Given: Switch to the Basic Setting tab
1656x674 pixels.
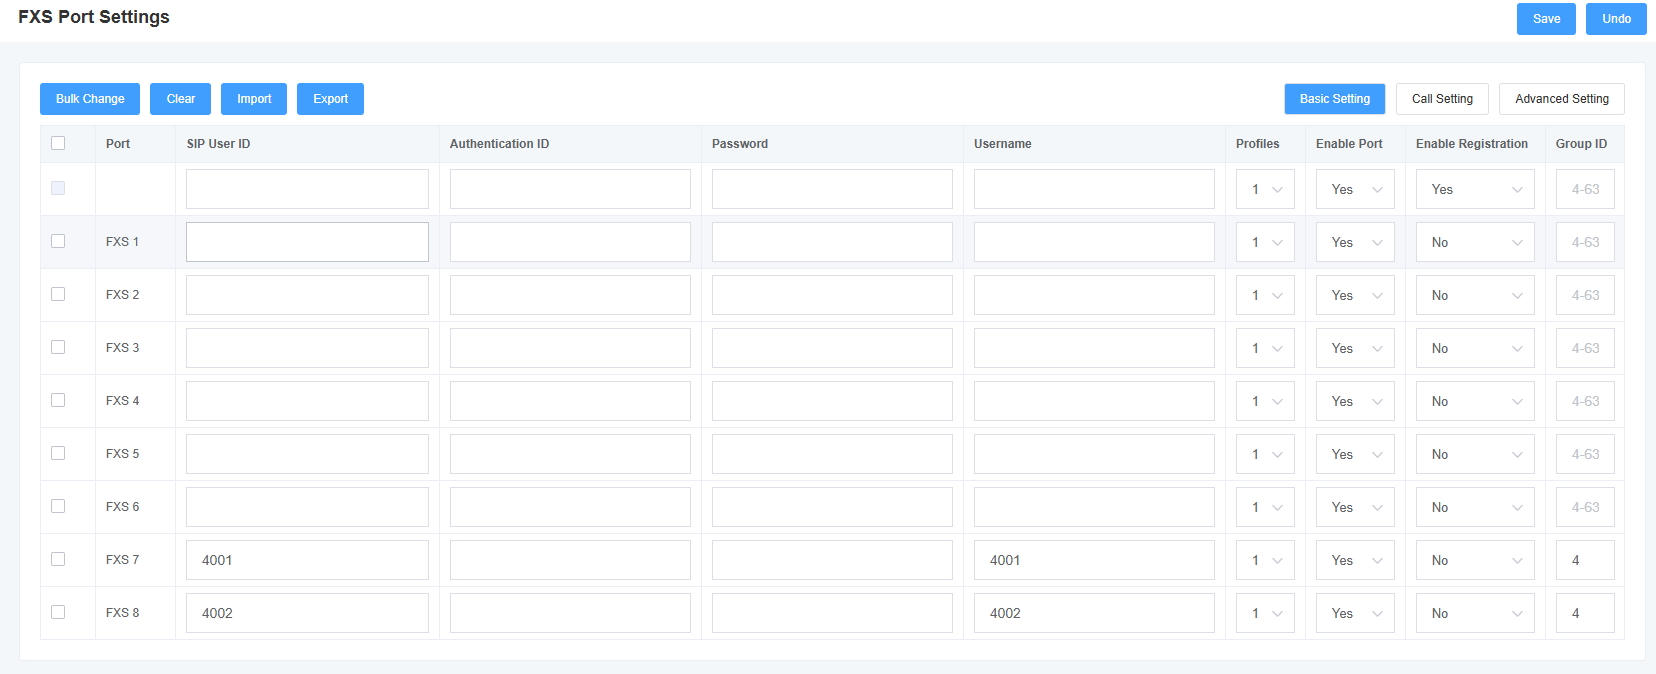Looking at the screenshot, I should (x=1335, y=99).
